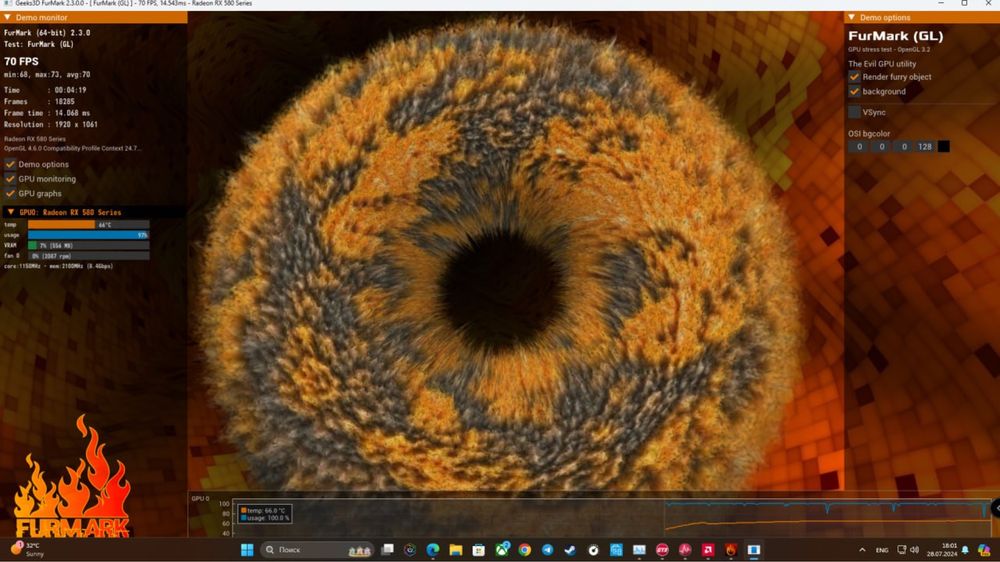Screen dimensions: 1000x562
Task: Show hidden system tray icons chevron
Action: click(x=862, y=549)
